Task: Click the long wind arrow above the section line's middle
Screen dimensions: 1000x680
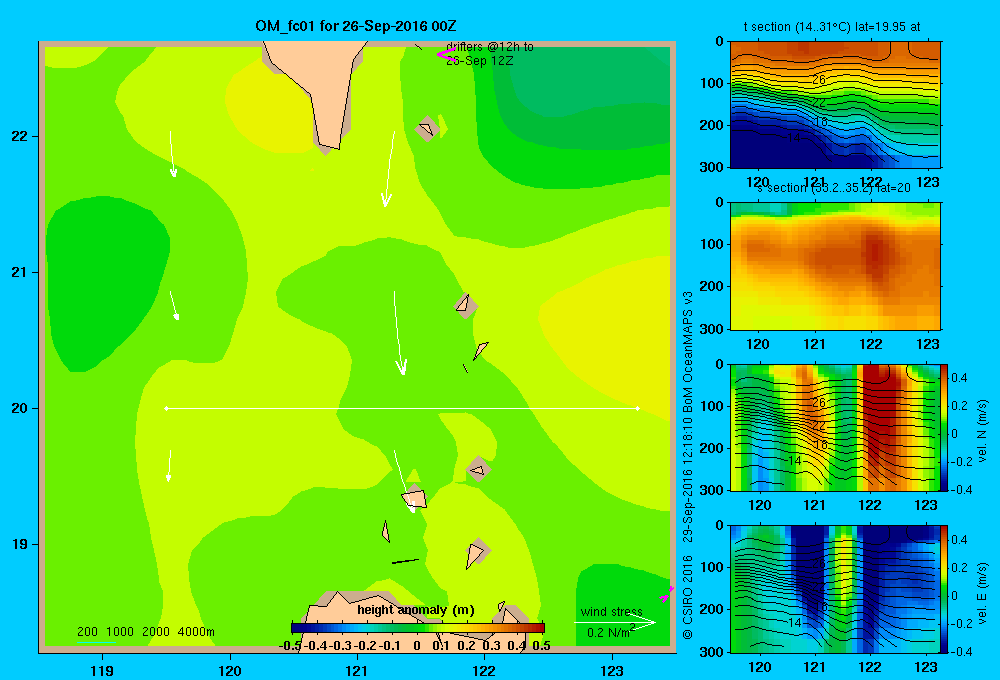Action: (x=399, y=333)
